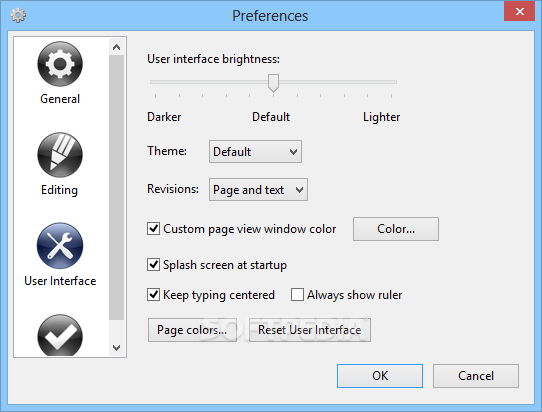The image size is (542, 412).
Task: Click the category list scrollbar thumb
Action: 116,187
